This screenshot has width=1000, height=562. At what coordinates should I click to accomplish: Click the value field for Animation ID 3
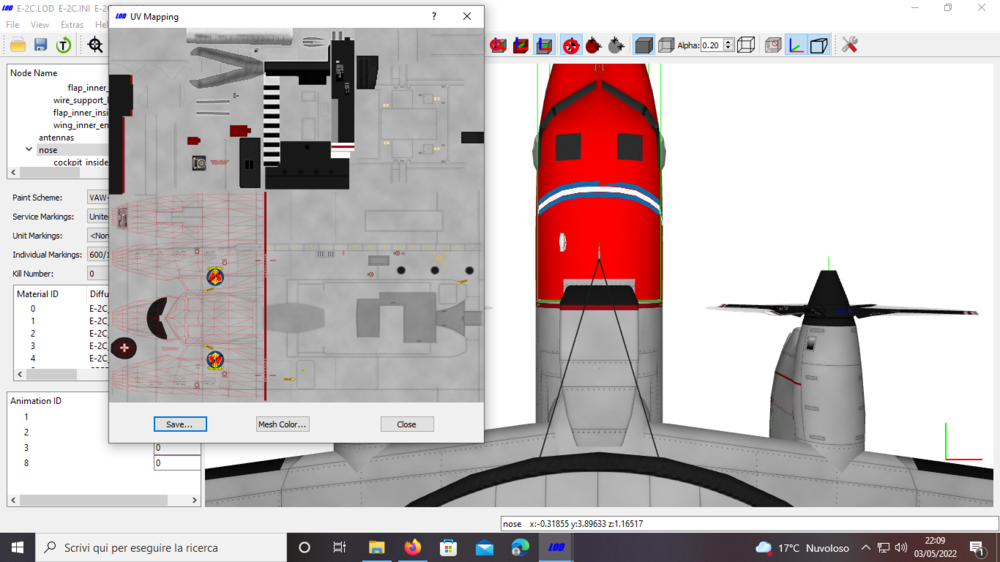pos(177,448)
